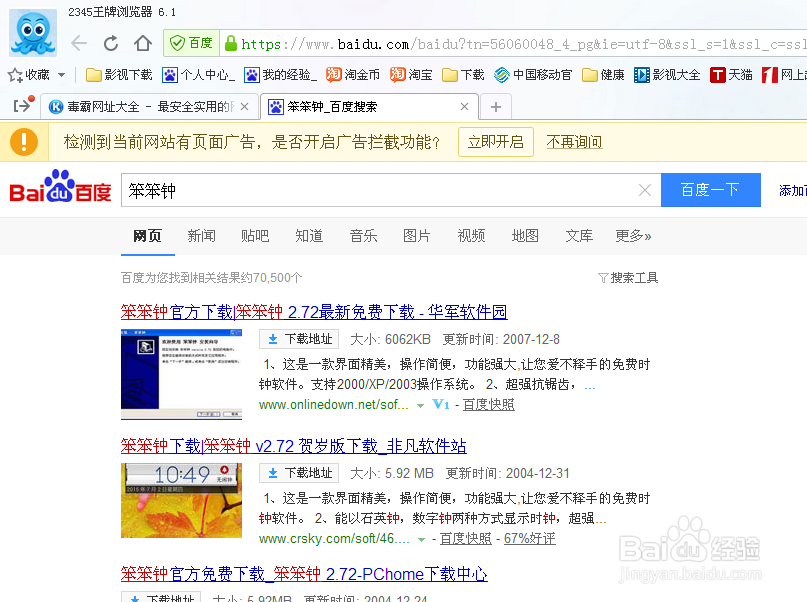
Task: Open the 健康 bookmark folder
Action: pos(603,75)
